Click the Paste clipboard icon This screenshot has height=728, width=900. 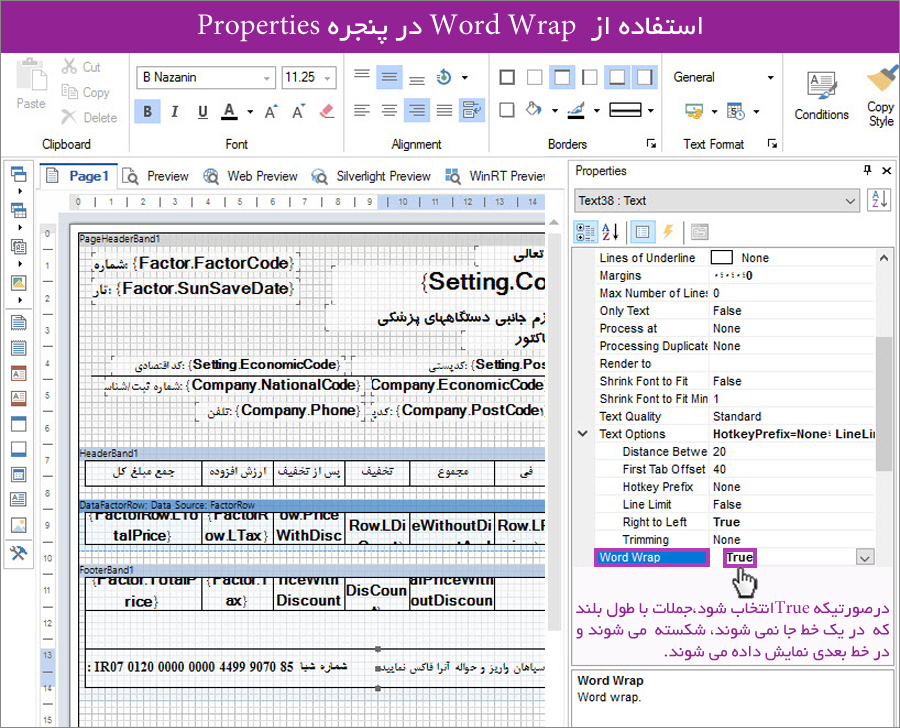[x=31, y=76]
